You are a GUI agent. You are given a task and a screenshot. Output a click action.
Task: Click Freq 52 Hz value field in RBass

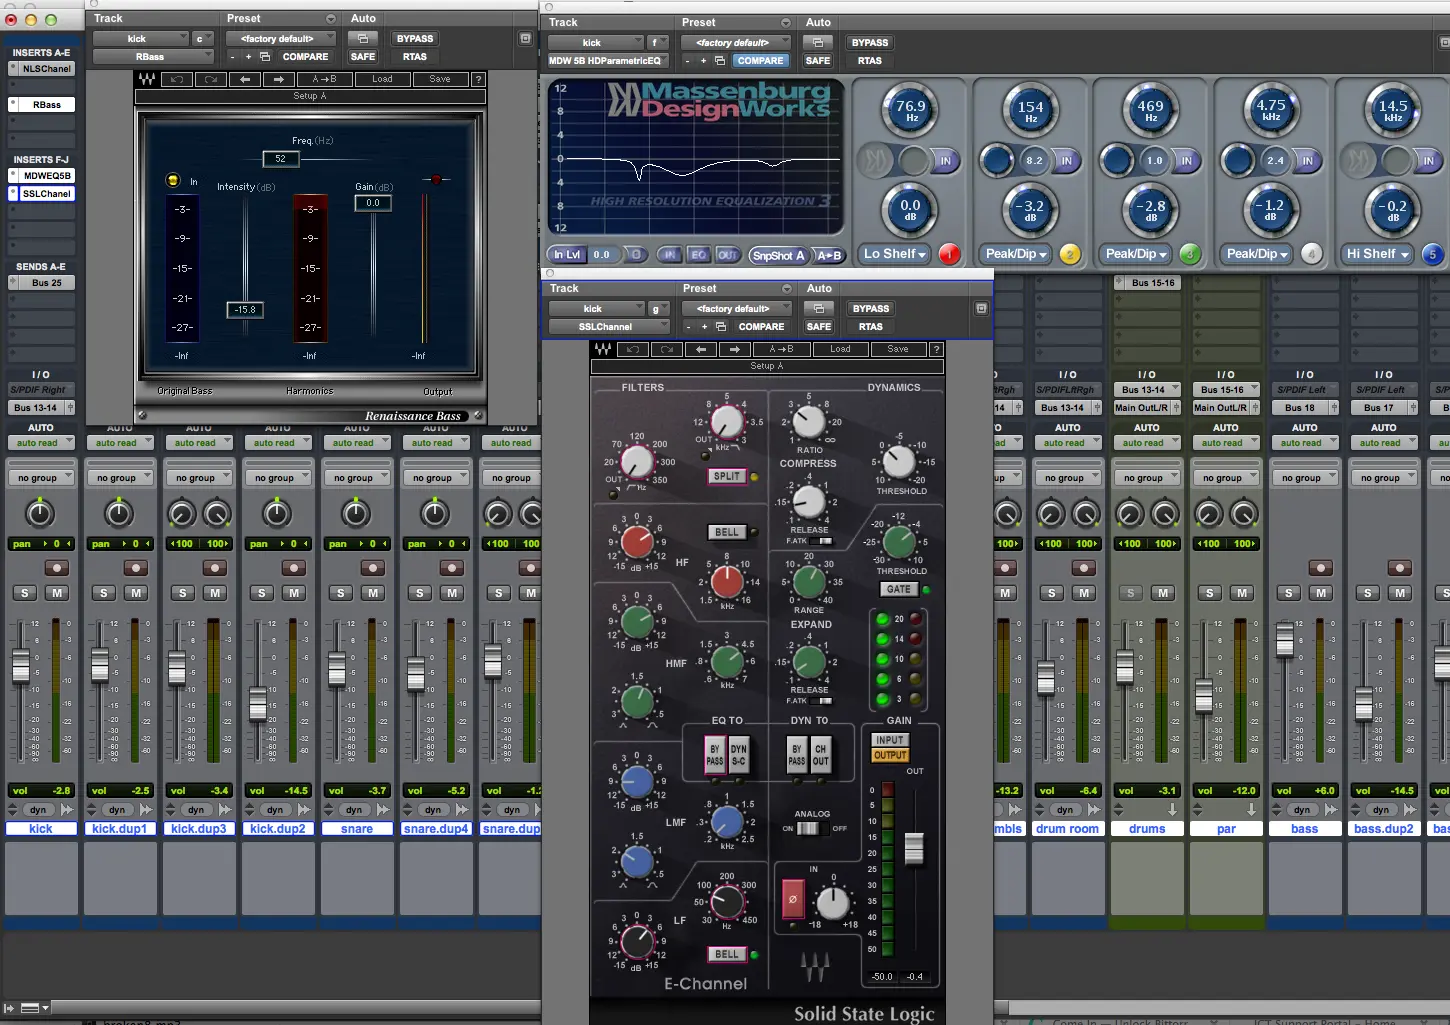click(x=280, y=158)
